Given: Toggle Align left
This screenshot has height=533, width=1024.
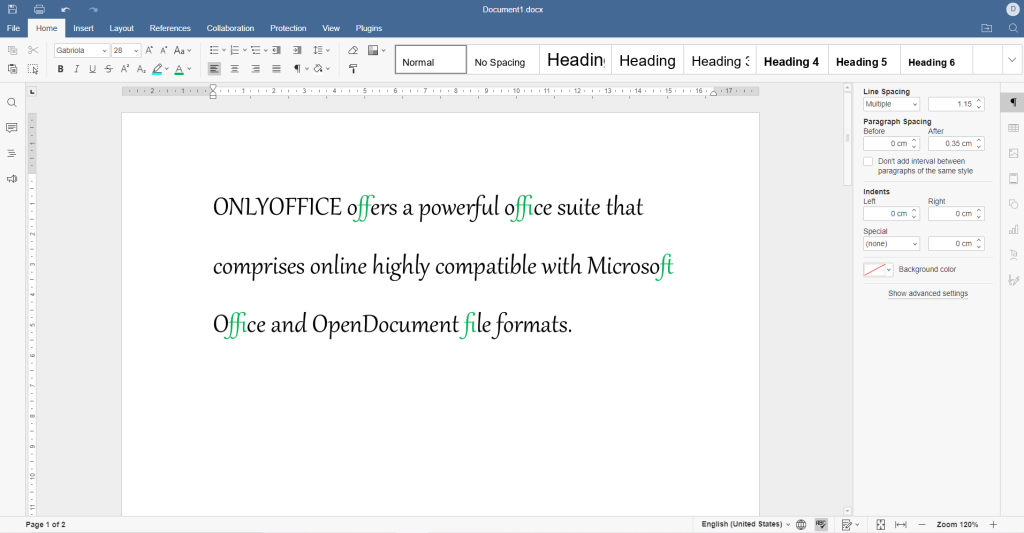Looking at the screenshot, I should point(214,69).
